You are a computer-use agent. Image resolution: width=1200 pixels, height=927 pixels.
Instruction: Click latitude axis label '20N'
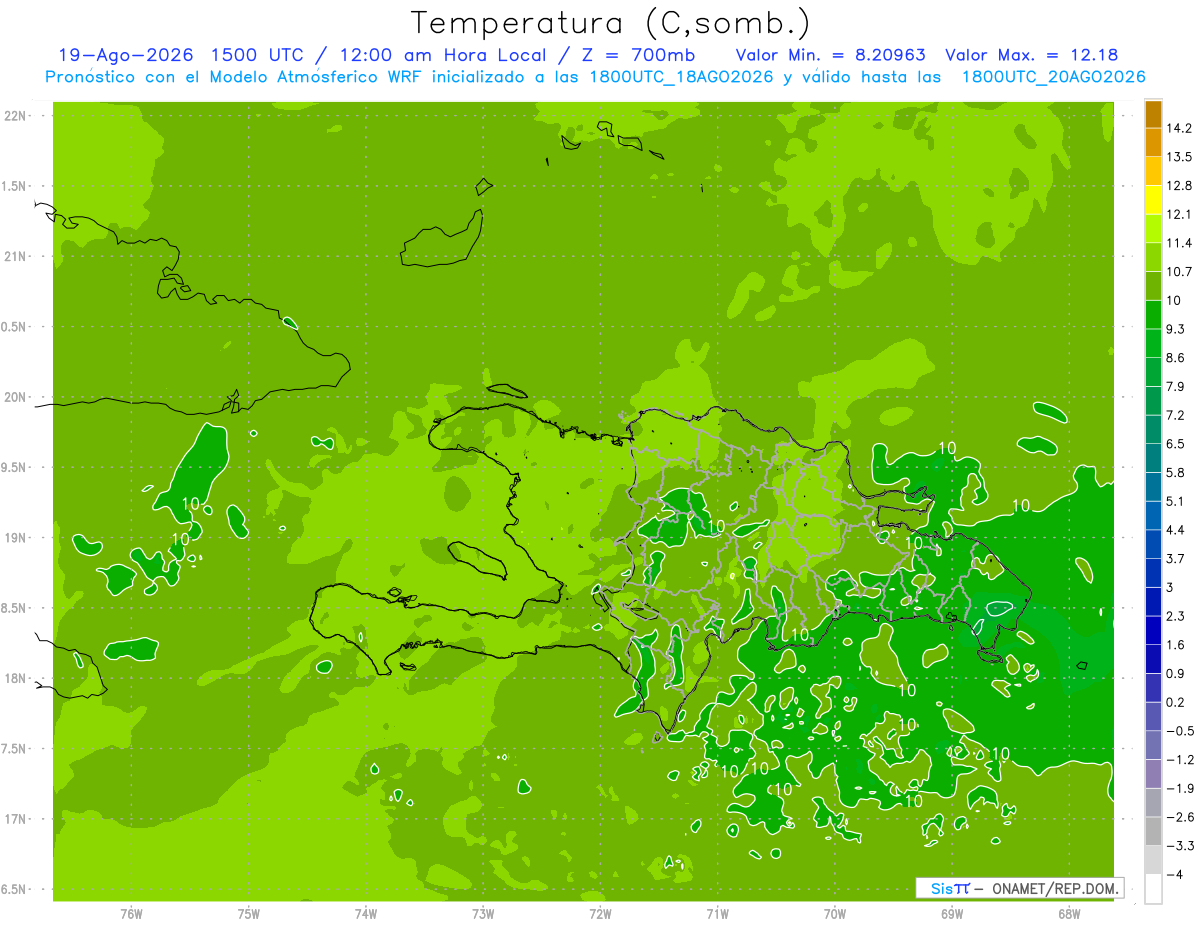tap(17, 397)
